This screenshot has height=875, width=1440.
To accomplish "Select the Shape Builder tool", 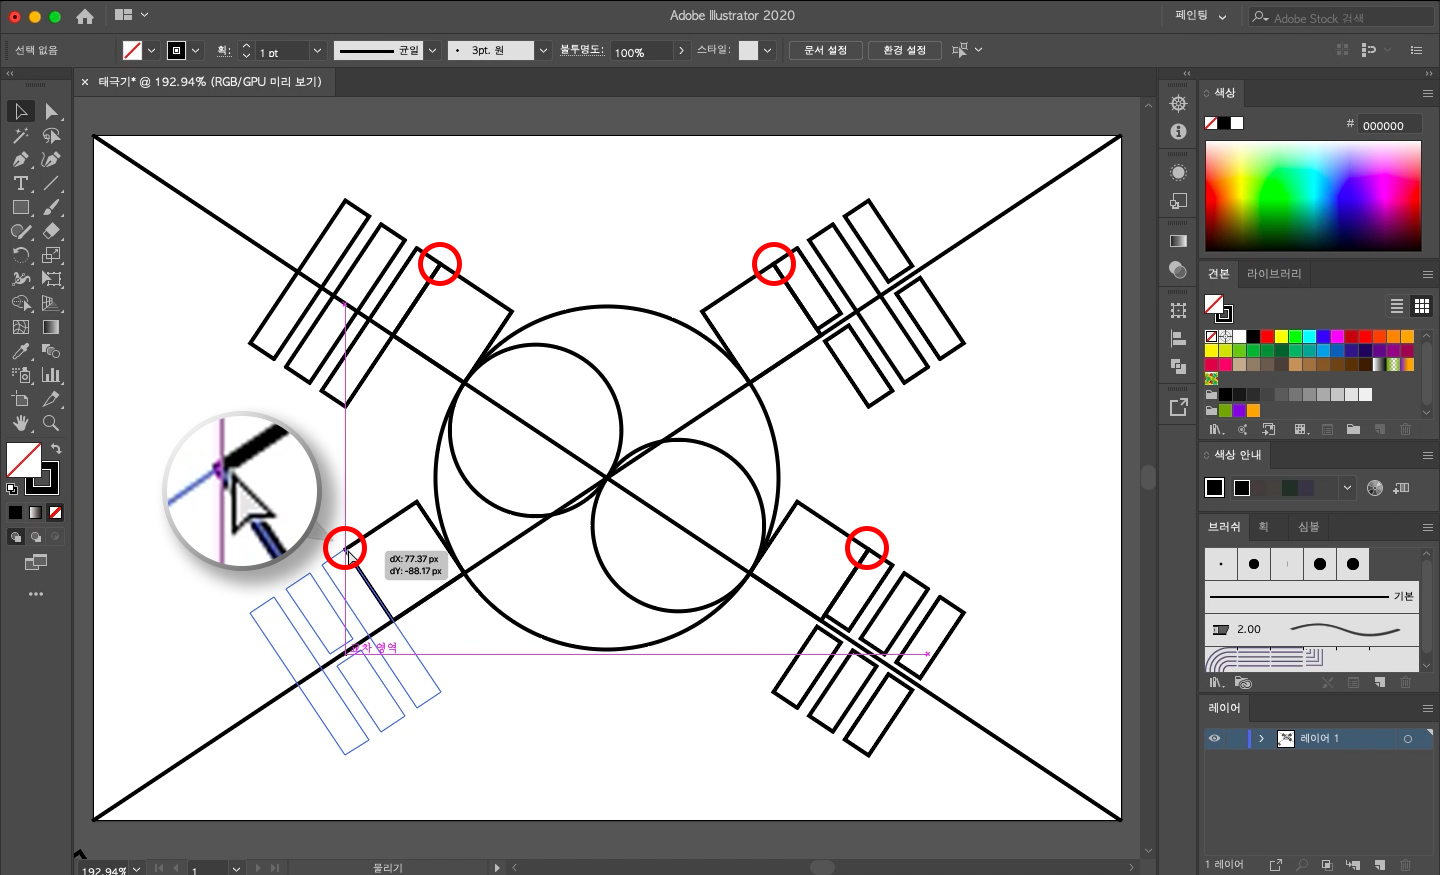I will tap(20, 303).
